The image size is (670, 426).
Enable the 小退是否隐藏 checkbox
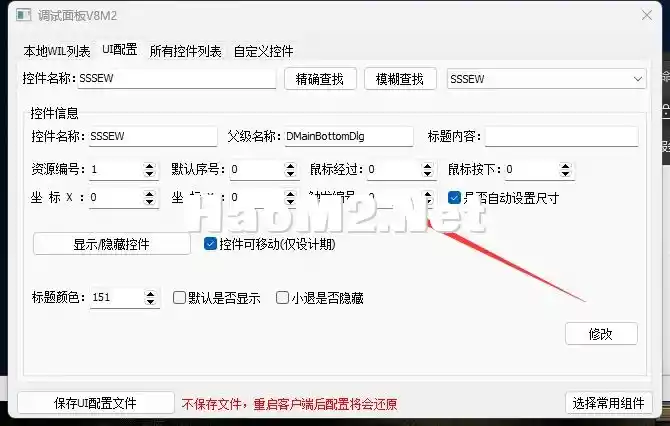click(x=282, y=297)
